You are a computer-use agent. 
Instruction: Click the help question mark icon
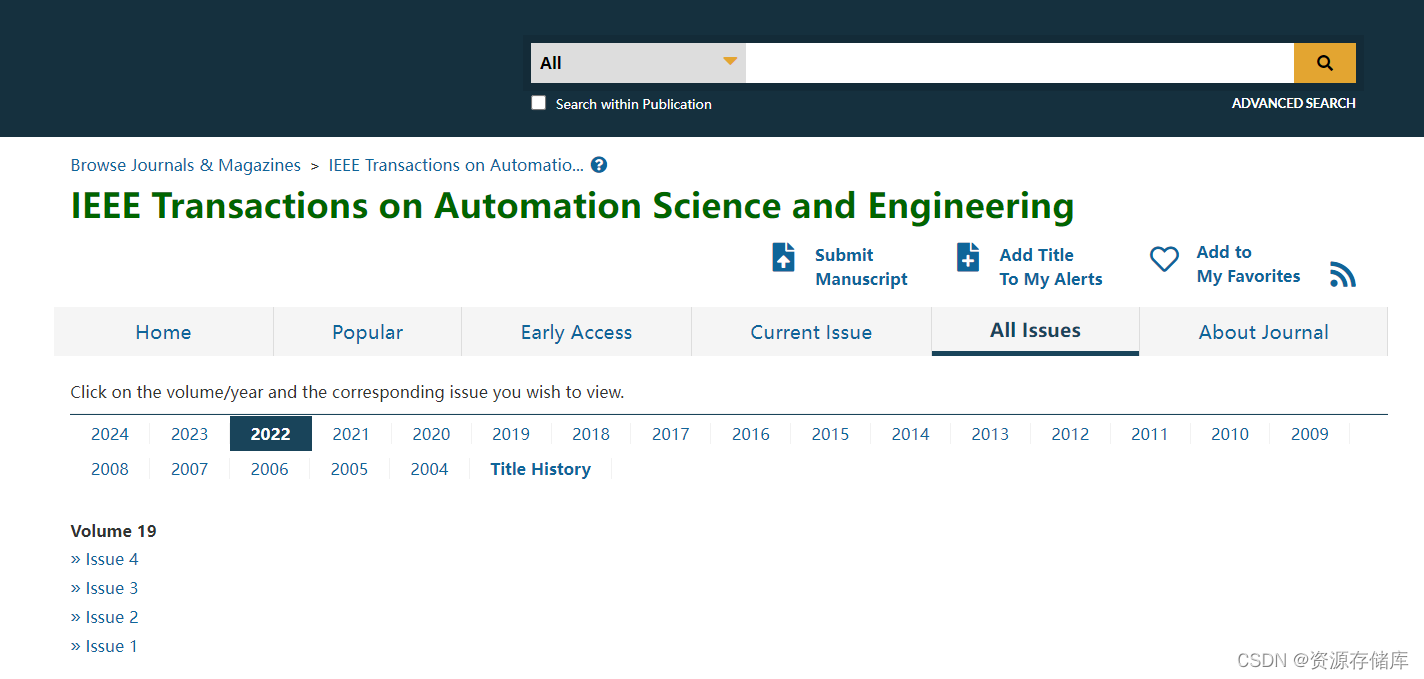599,165
